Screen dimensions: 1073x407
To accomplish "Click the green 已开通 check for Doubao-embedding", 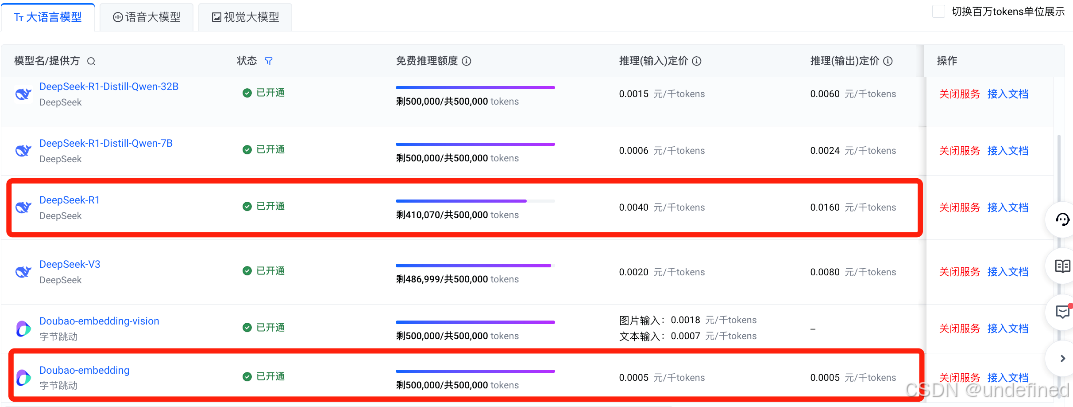I will (247, 376).
